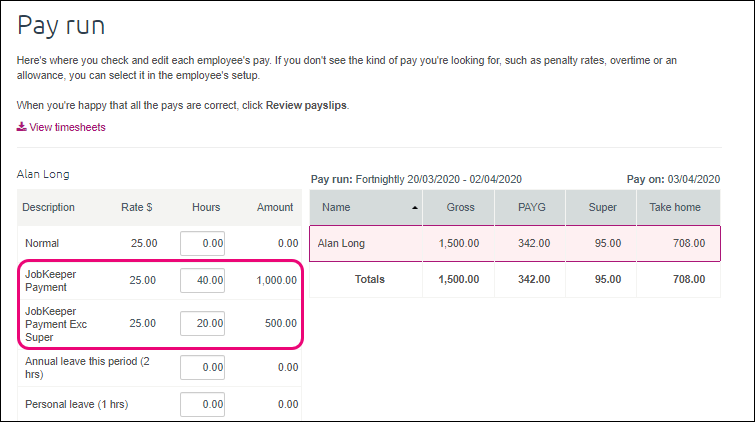Edit JobKeeper Payment Exc Super hours field

click(202, 323)
